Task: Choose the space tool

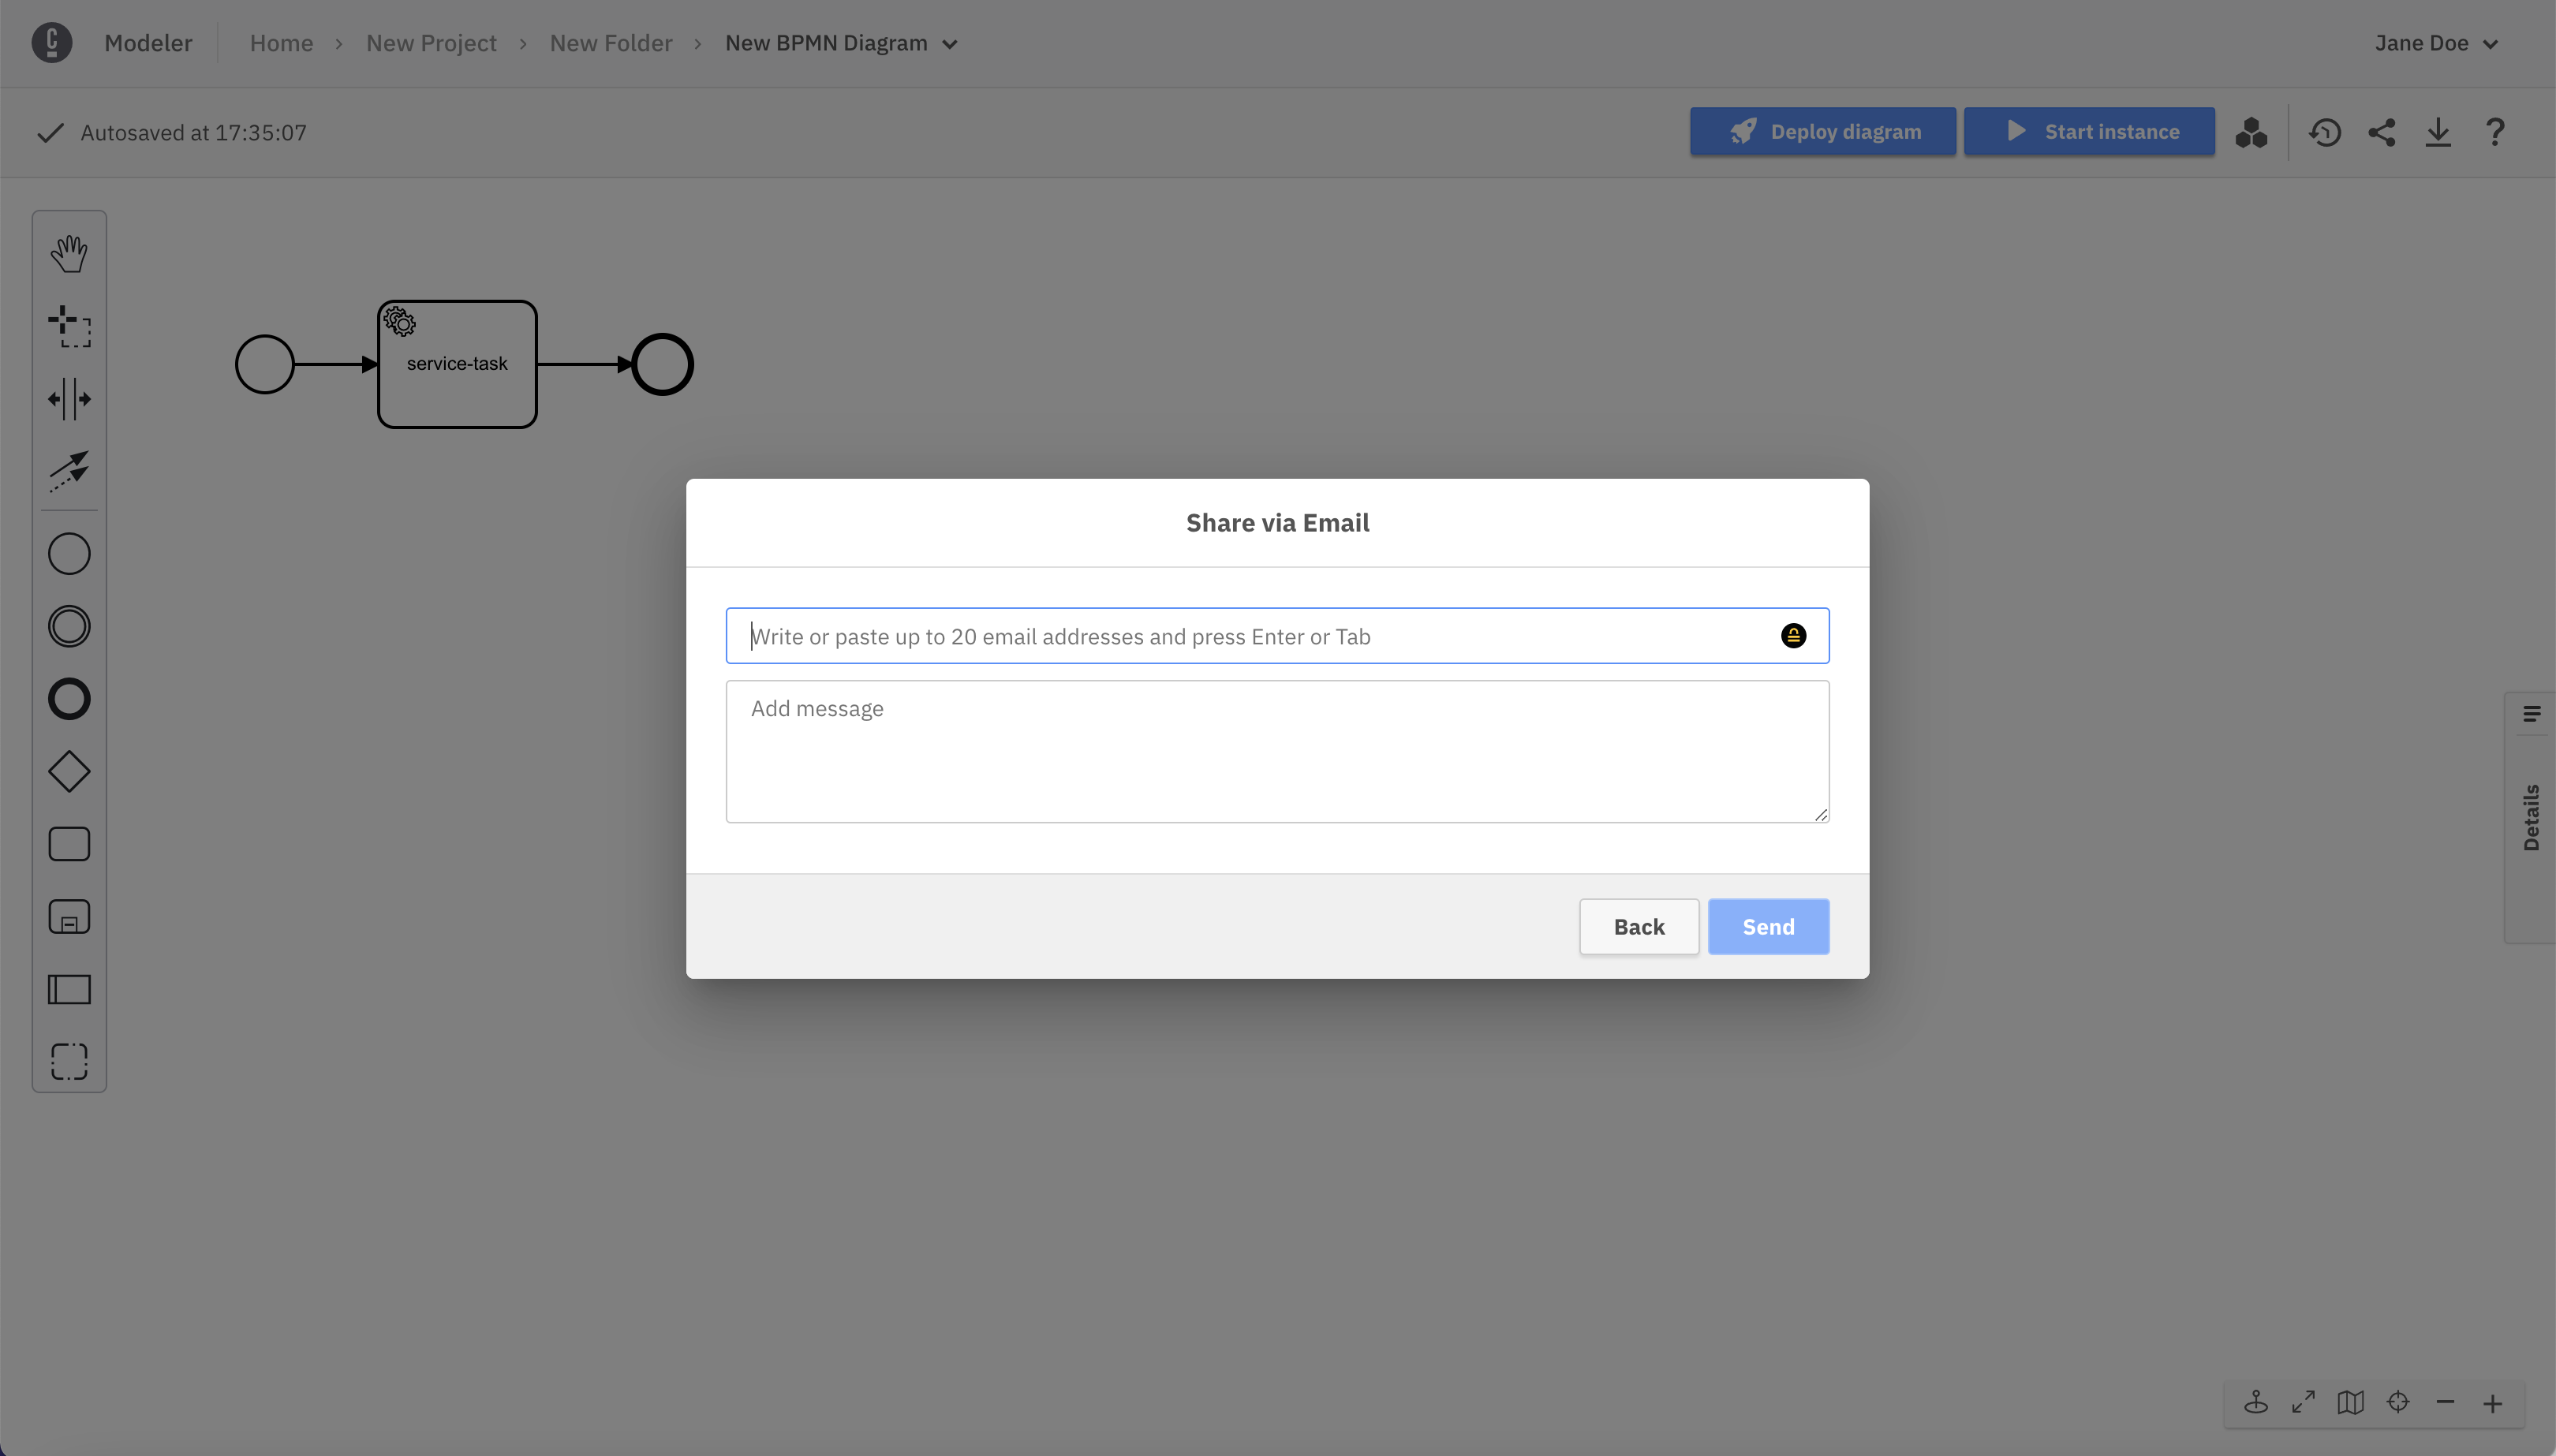Action: pos(69,399)
